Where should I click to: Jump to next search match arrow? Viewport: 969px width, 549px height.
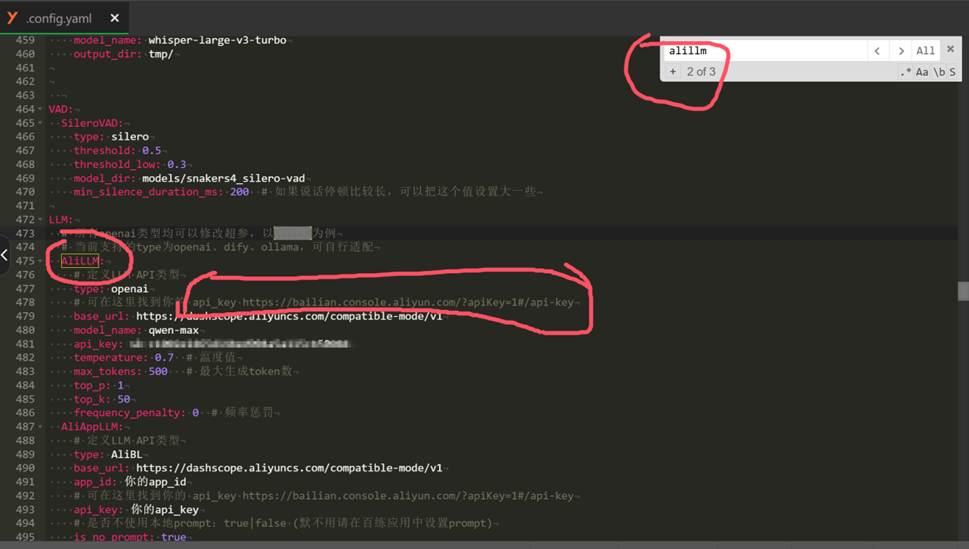point(901,51)
